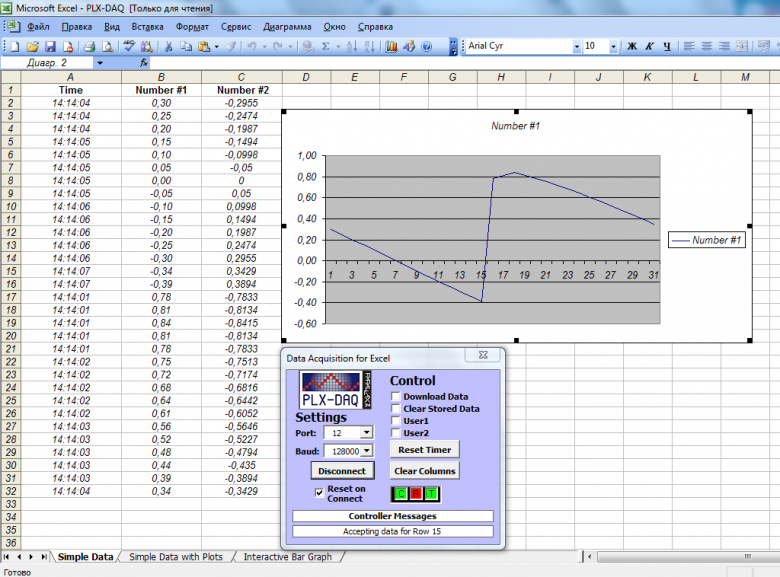Apply bold with the Ж button
The height and width of the screenshot is (577, 780).
click(x=632, y=46)
